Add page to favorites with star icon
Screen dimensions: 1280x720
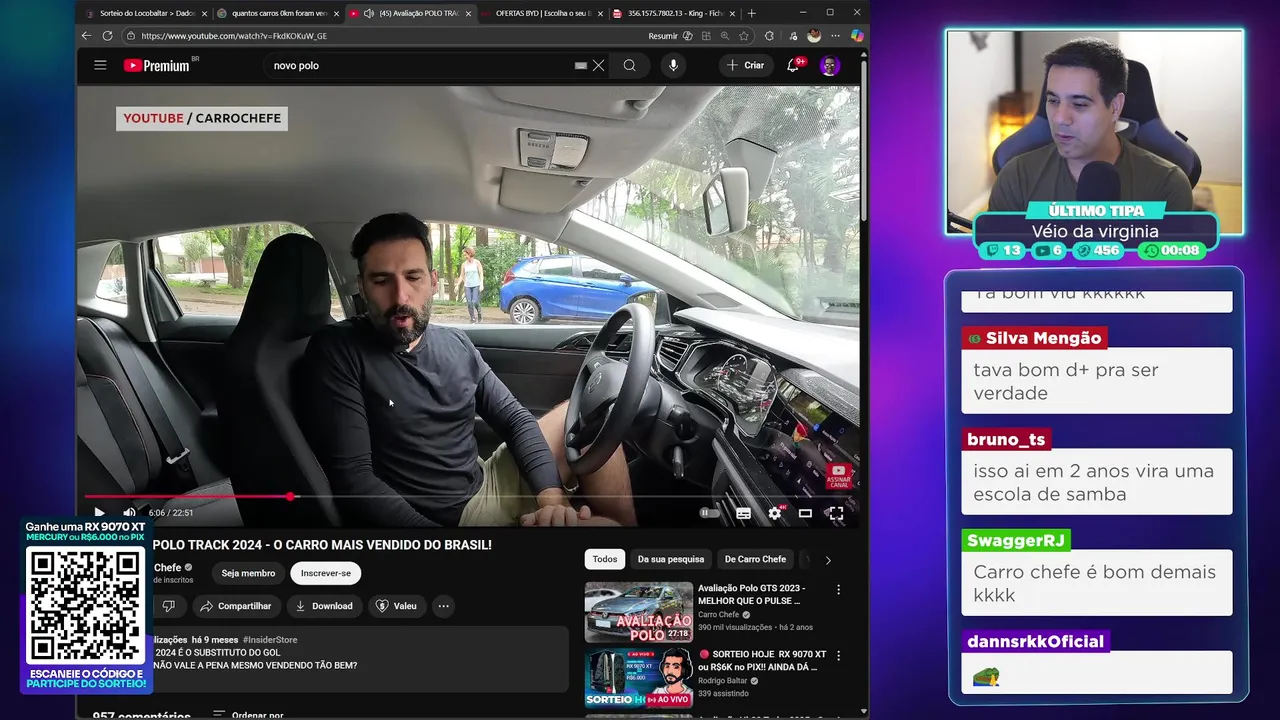click(x=744, y=36)
